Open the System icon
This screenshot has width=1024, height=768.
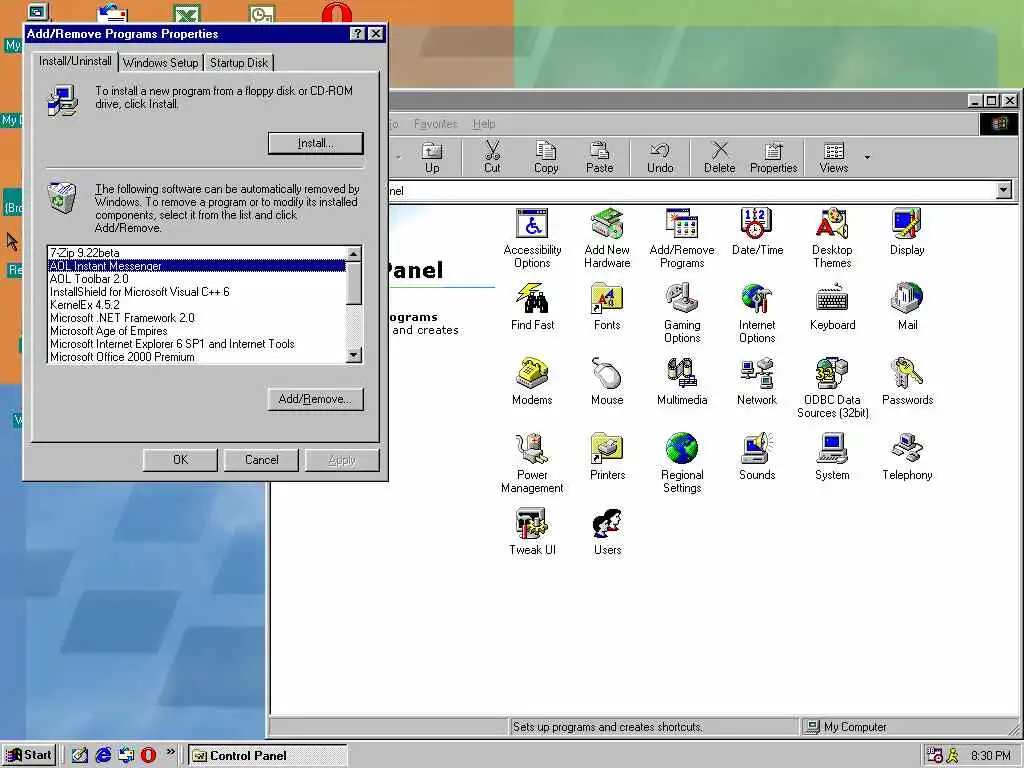(832, 457)
